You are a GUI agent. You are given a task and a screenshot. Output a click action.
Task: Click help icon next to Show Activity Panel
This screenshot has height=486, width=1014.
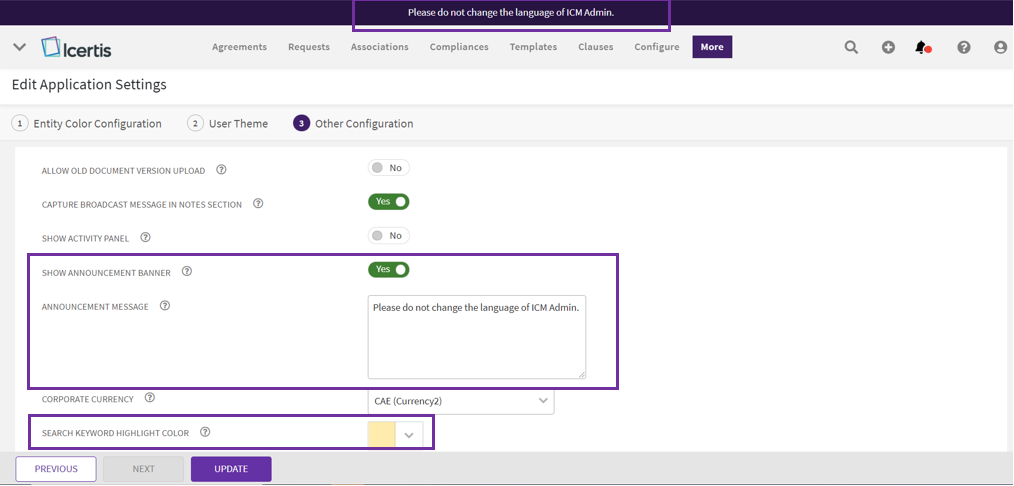(x=145, y=237)
